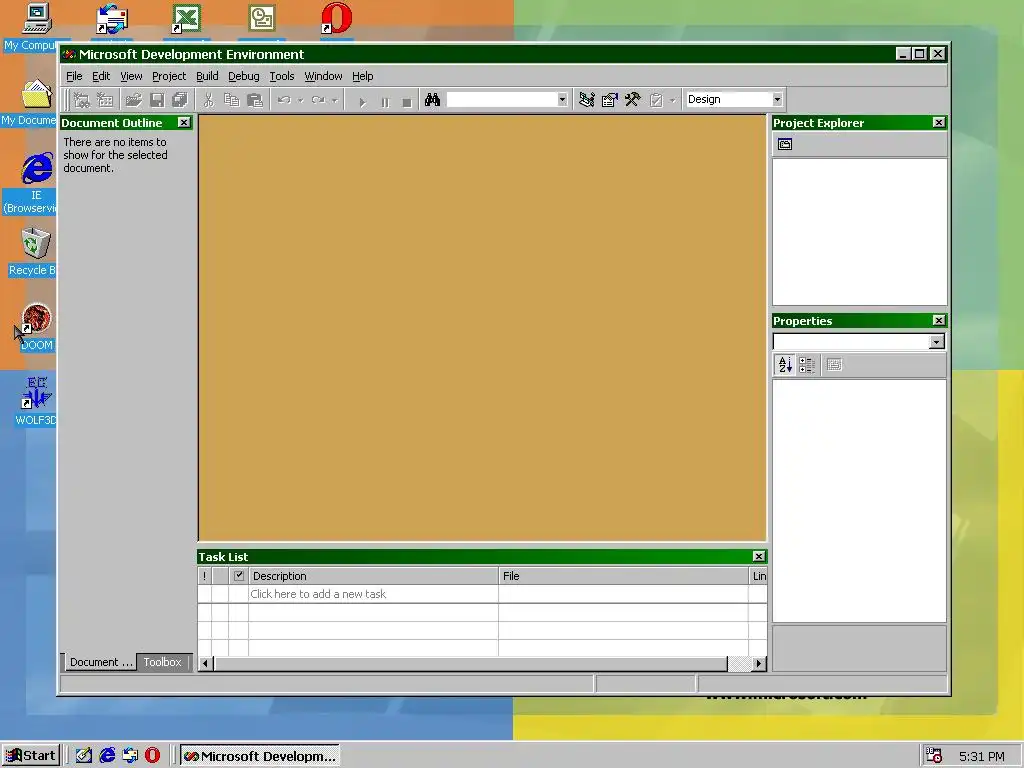Viewport: 1024px width, 768px height.
Task: Click the checkmark column header in Task List
Action: point(238,576)
